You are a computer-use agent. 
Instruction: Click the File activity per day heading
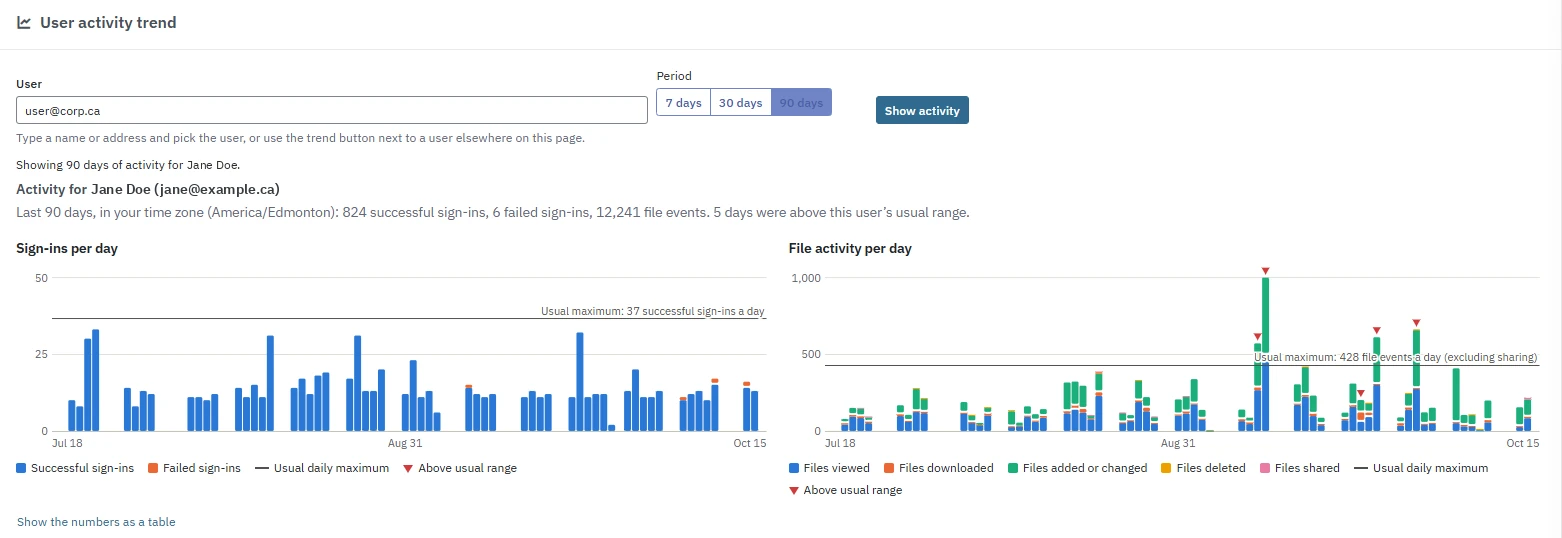pyautogui.click(x=850, y=248)
